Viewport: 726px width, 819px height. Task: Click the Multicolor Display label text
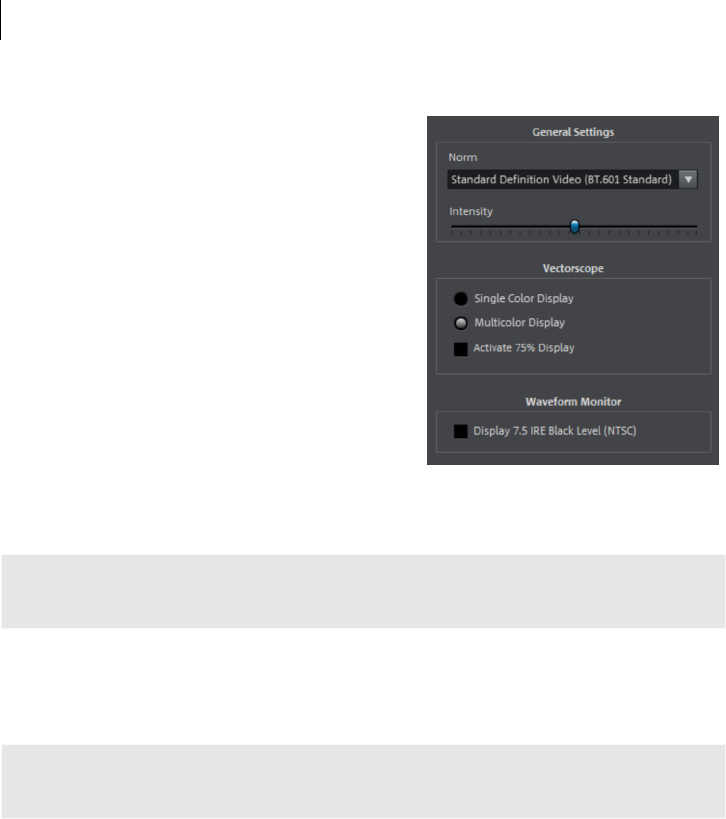pos(519,323)
